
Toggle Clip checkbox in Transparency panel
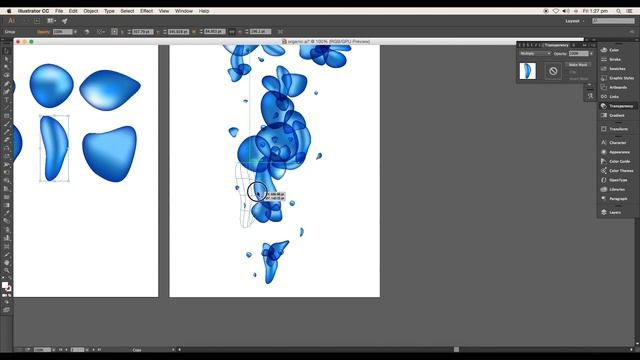tap(572, 72)
